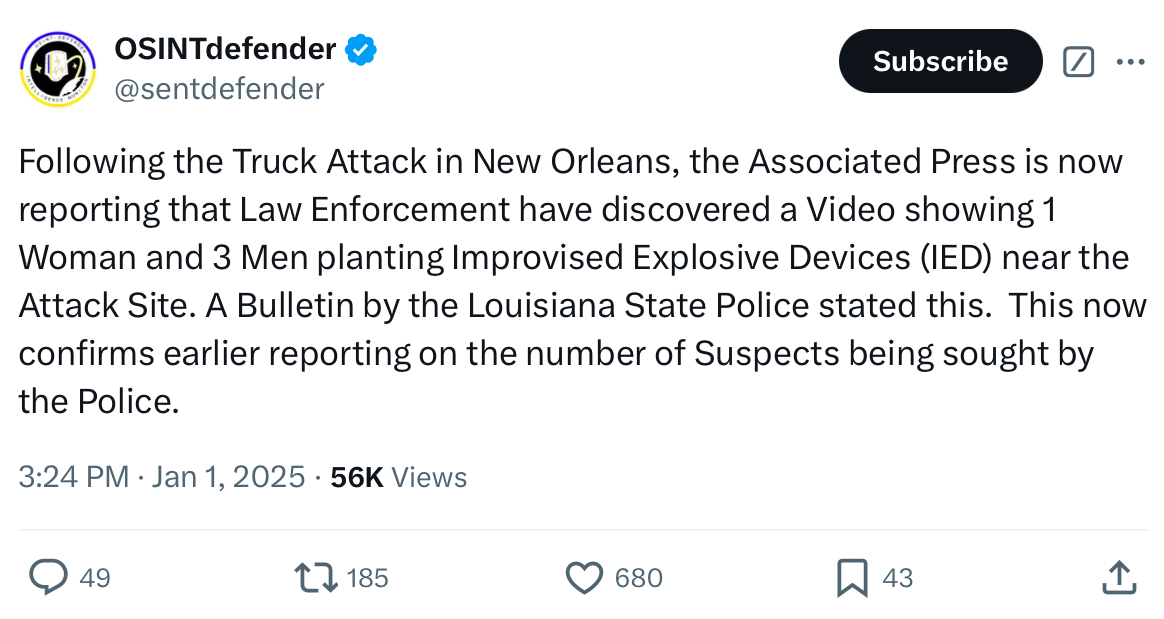Subscribe to OSINTdefender
1164x619 pixels.
pos(941,61)
